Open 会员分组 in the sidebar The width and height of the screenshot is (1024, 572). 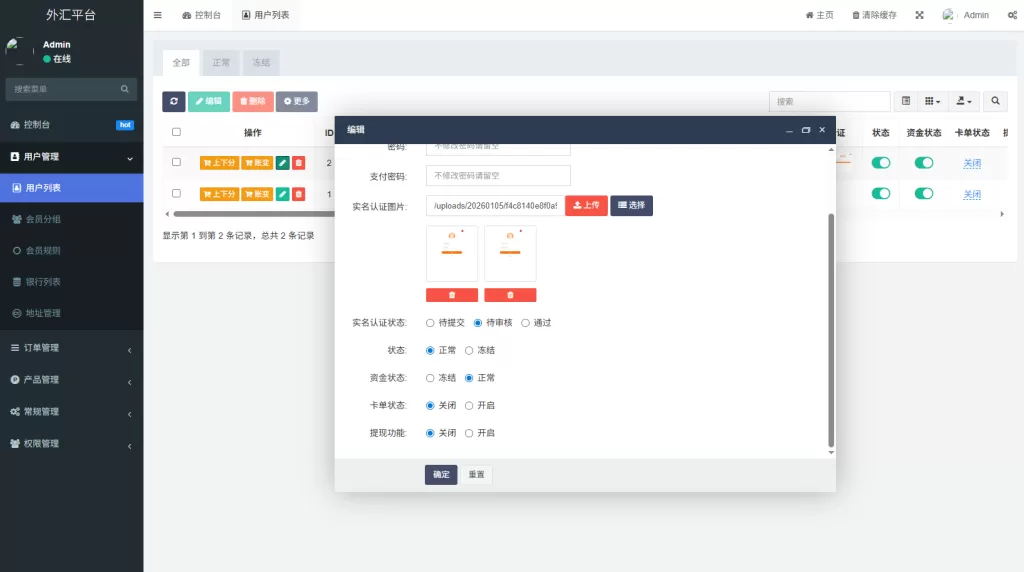[43, 219]
